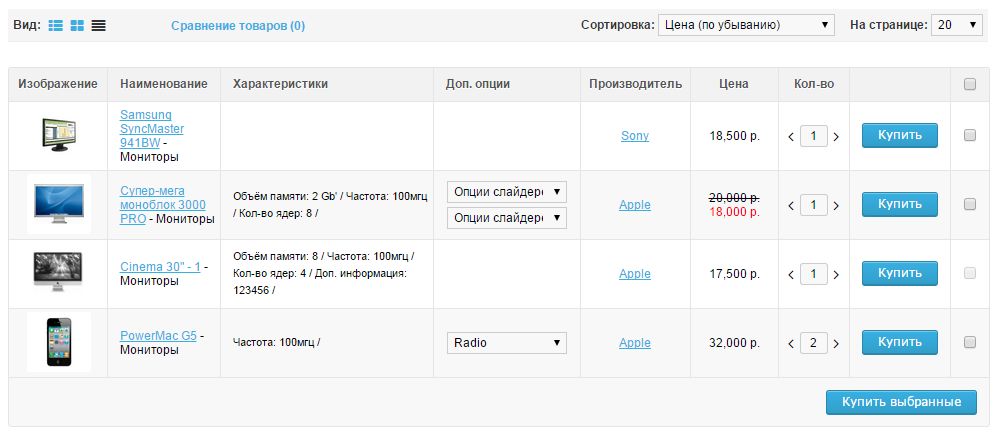The height and width of the screenshot is (435, 1000).
Task: Open first Опции слайдера dropdown
Action: 506,191
